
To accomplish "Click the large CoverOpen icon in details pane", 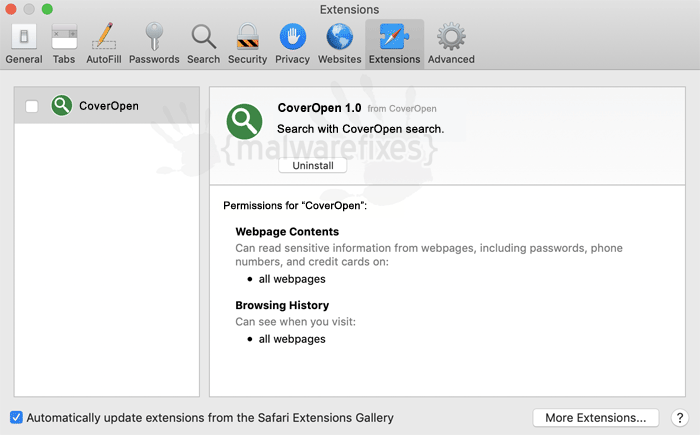I will pyautogui.click(x=244, y=121).
